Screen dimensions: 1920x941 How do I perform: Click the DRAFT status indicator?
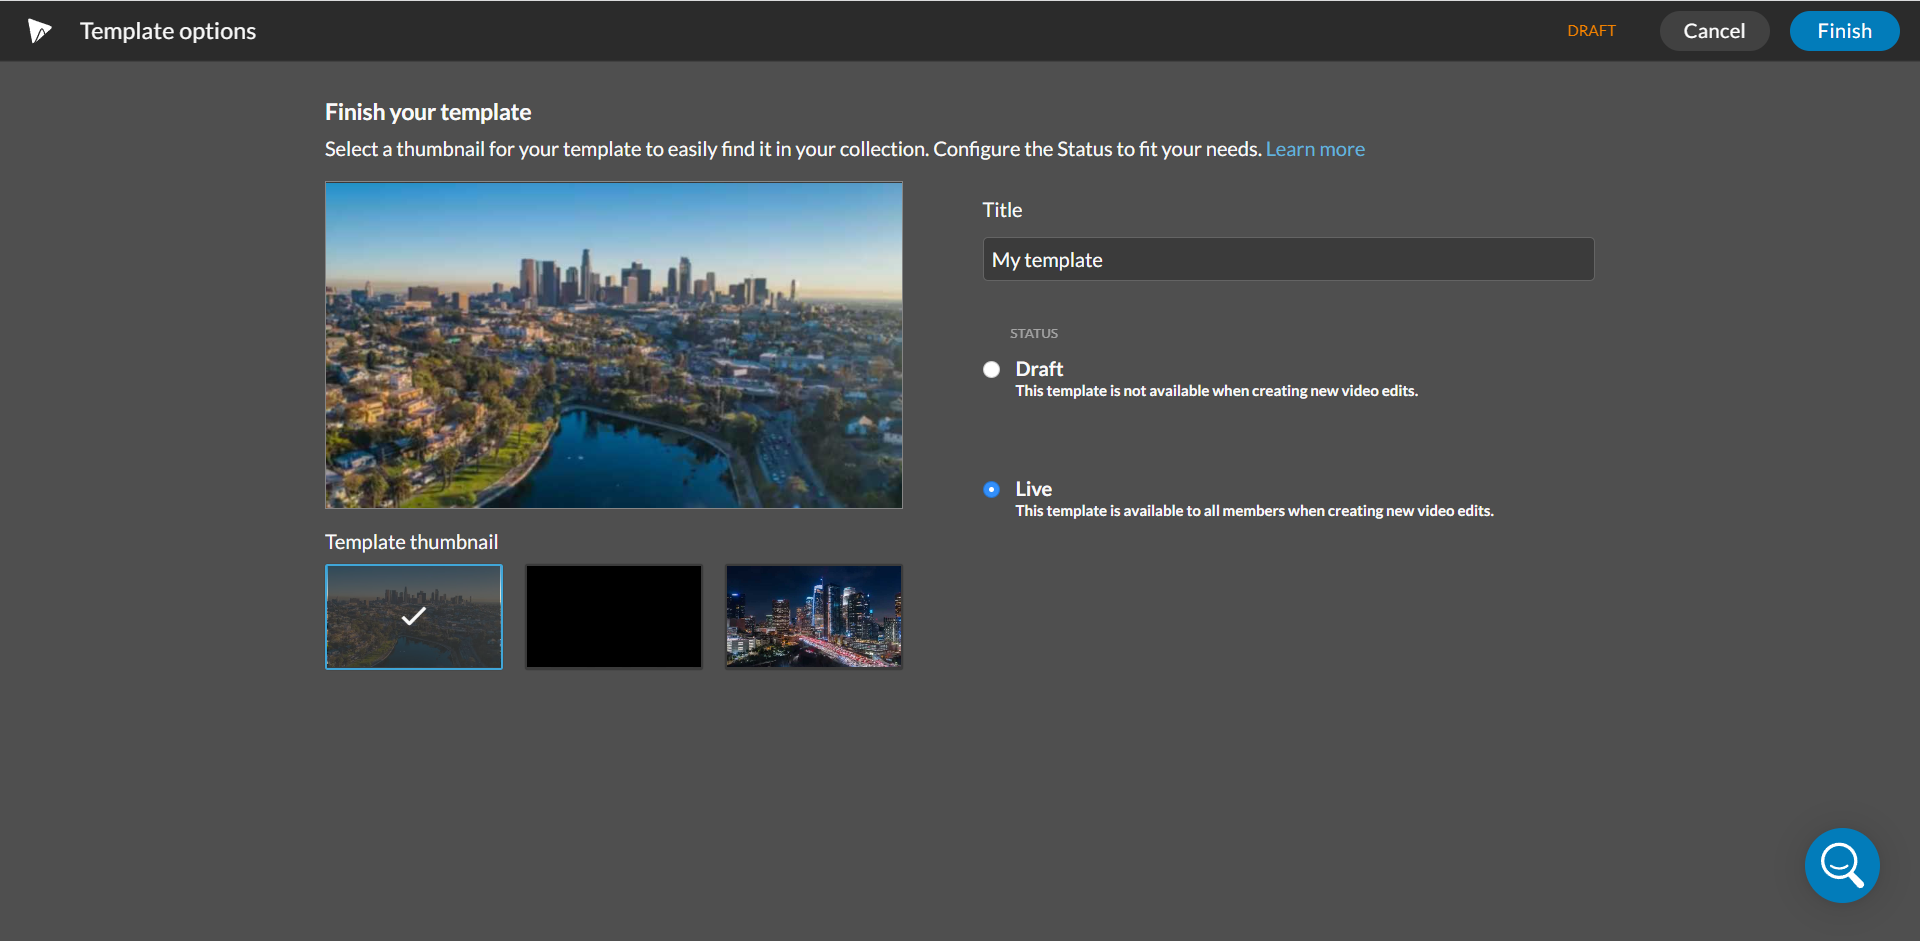(x=1591, y=30)
